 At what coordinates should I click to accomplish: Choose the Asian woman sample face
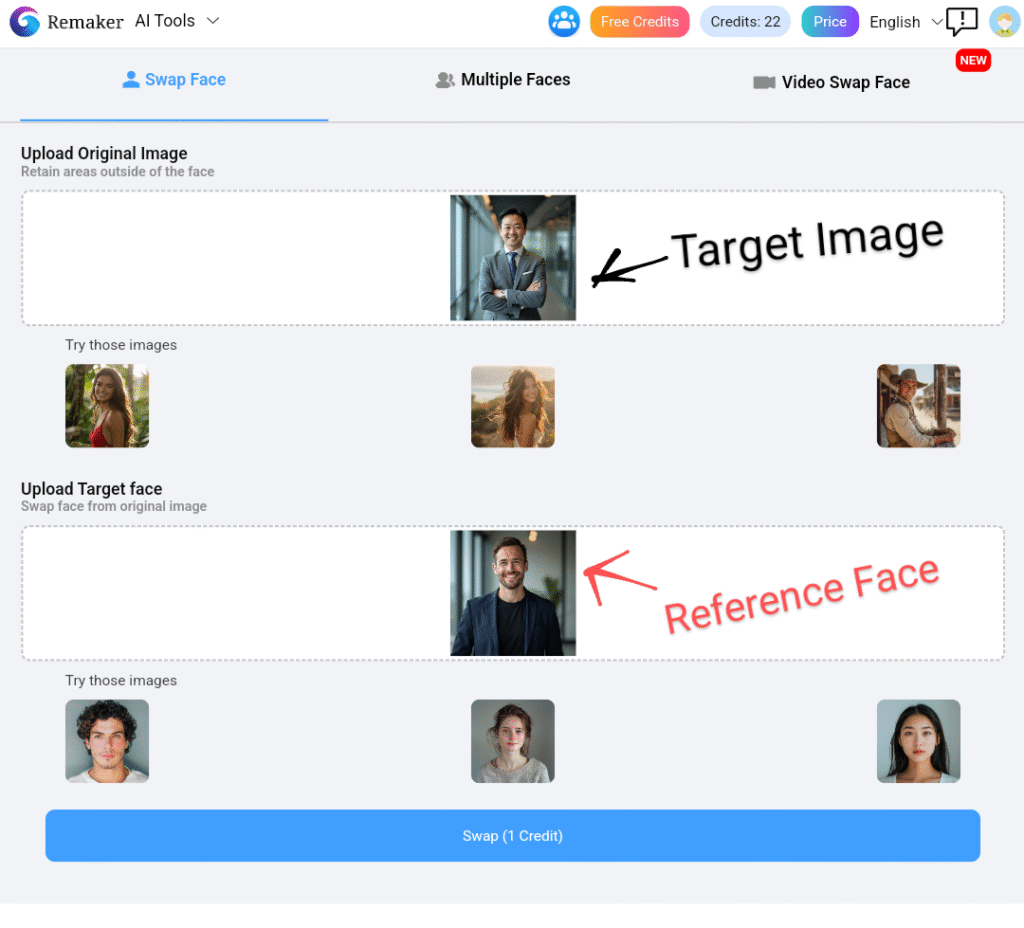[918, 741]
